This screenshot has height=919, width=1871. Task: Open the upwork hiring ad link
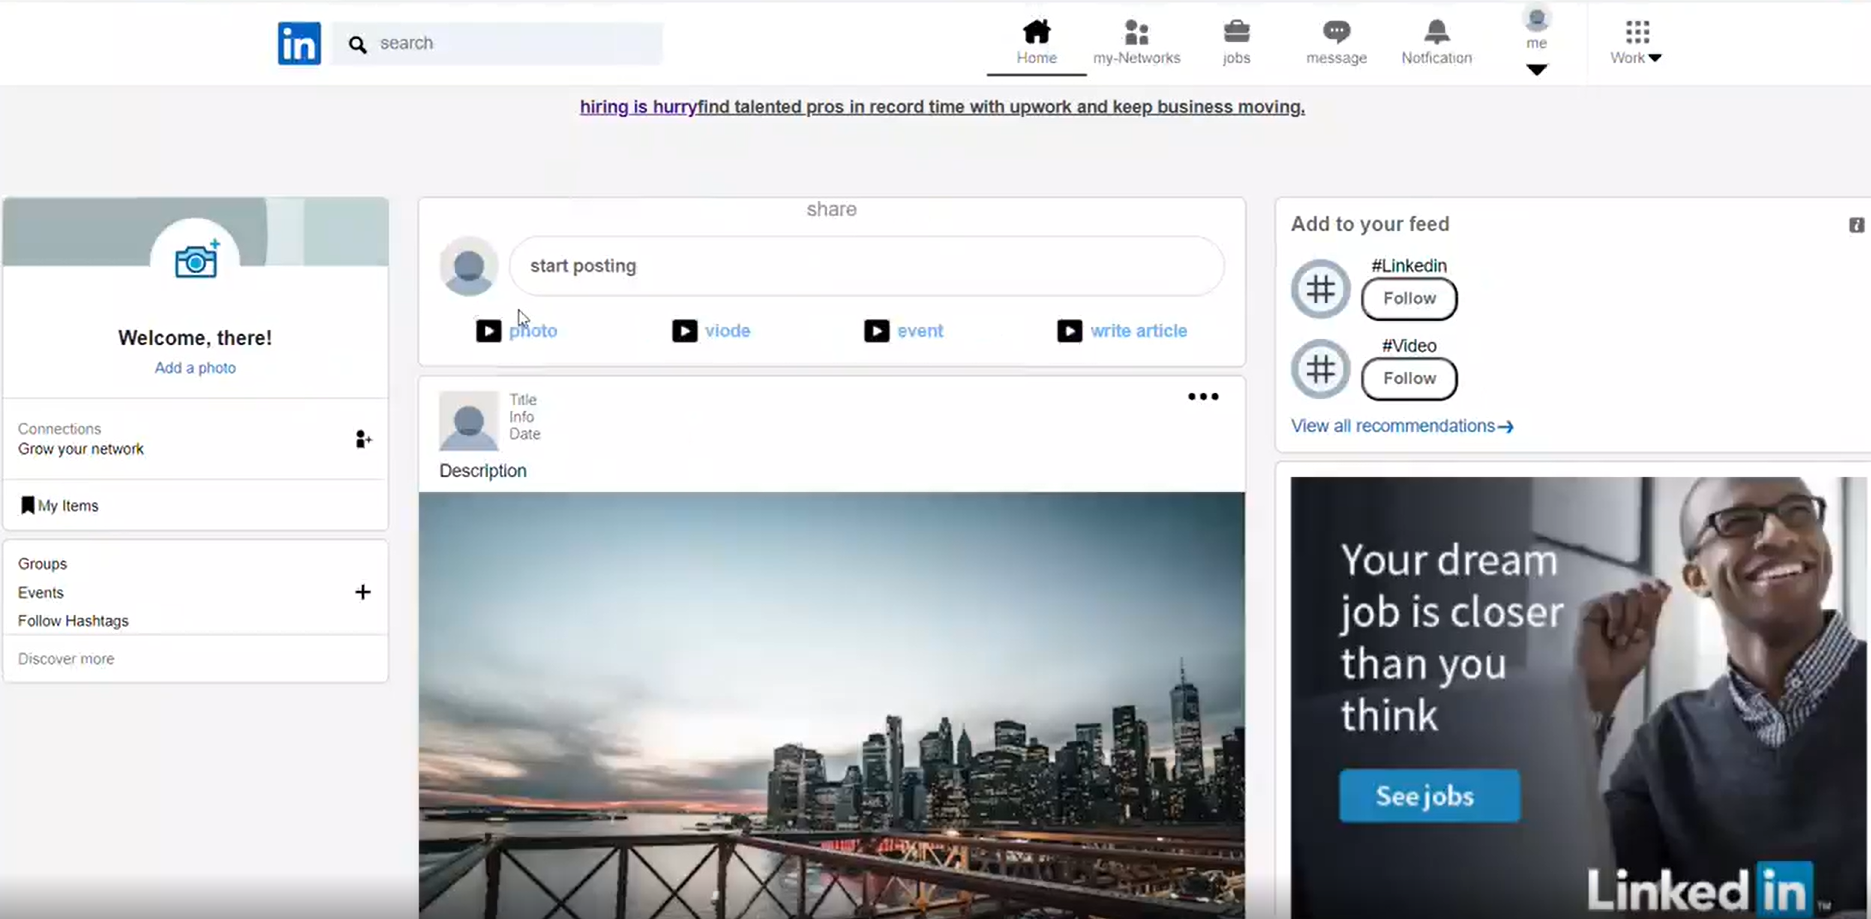pyautogui.click(x=942, y=107)
